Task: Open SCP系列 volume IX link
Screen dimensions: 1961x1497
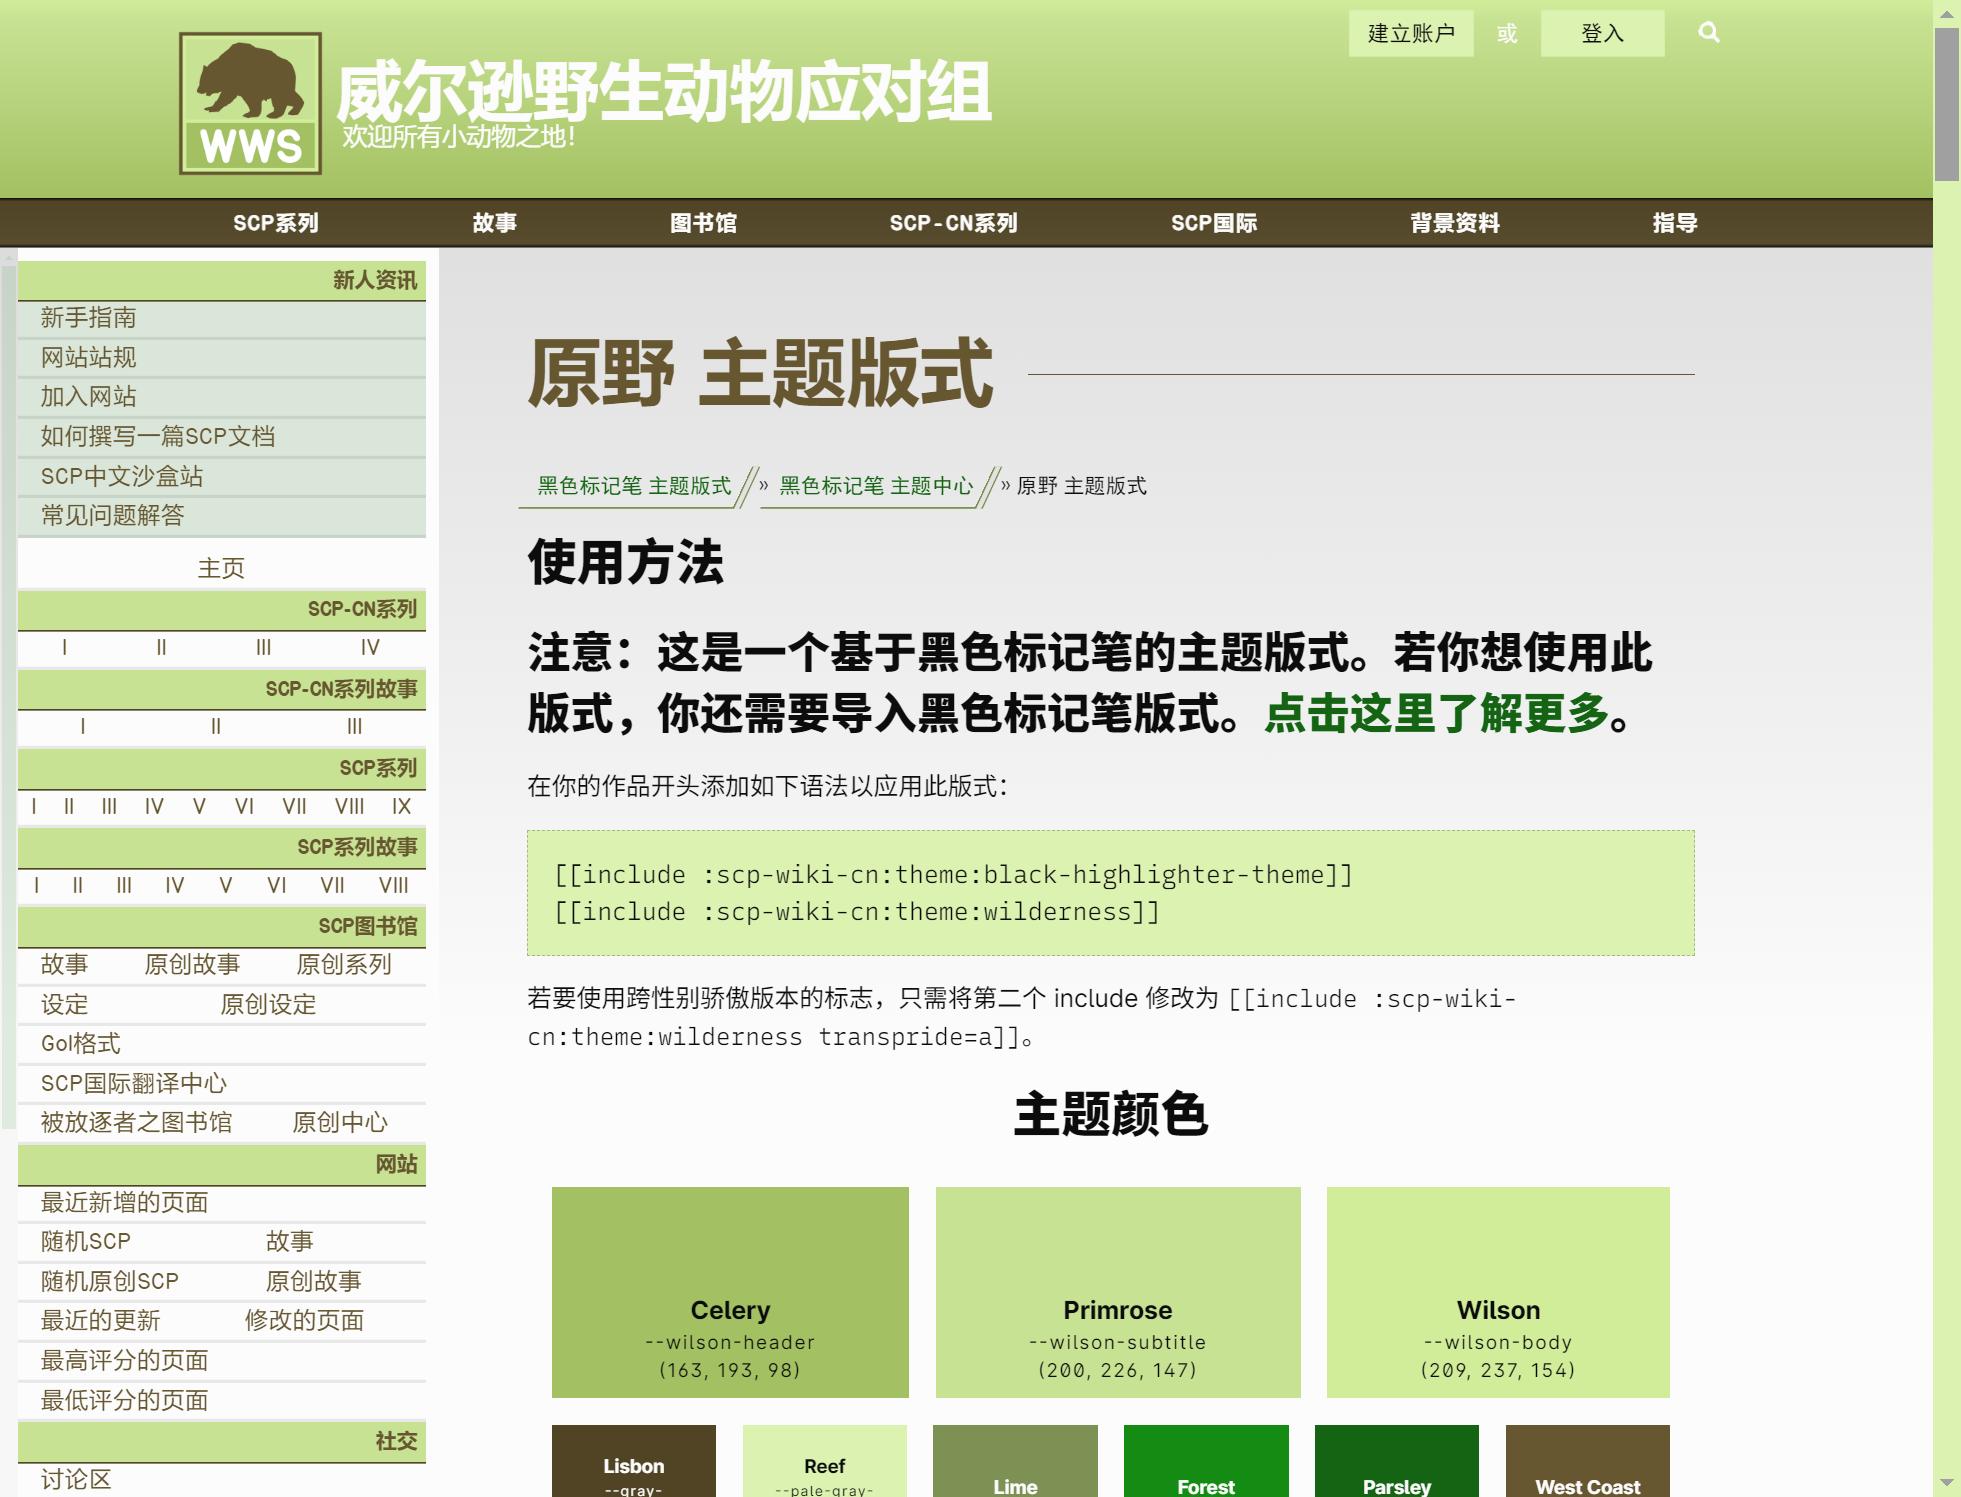Action: click(401, 806)
